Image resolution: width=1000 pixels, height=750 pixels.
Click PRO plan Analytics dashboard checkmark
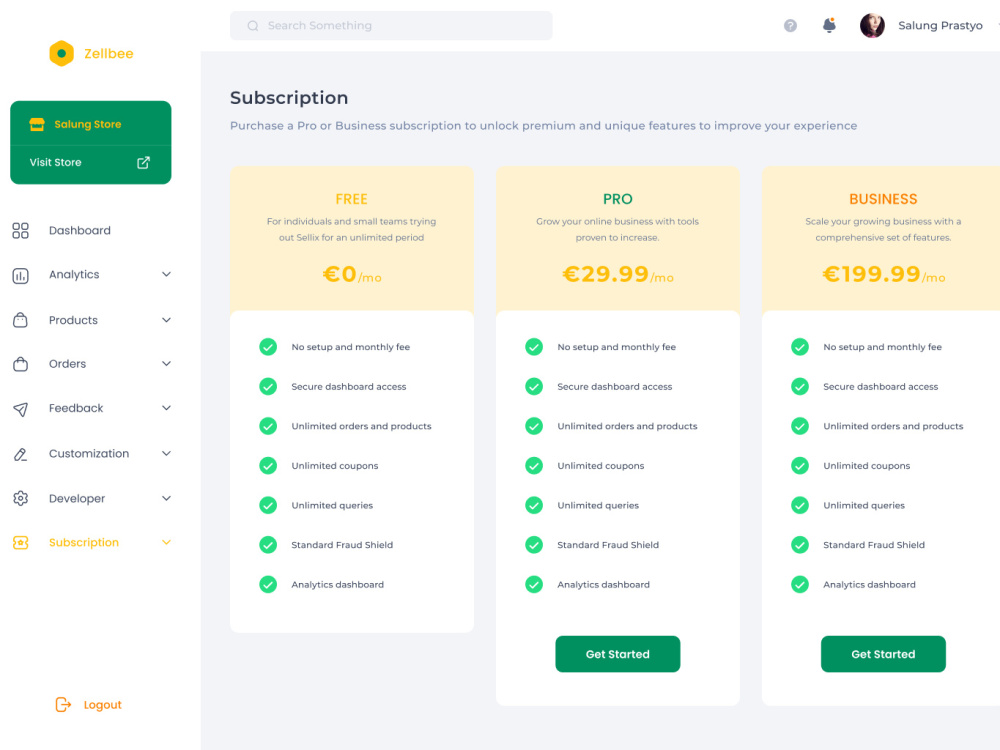tap(534, 584)
